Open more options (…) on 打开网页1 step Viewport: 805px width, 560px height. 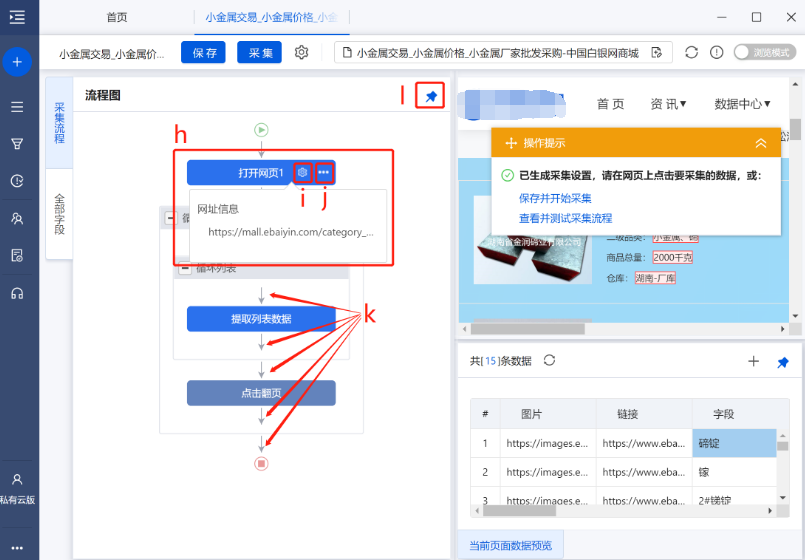pos(323,173)
